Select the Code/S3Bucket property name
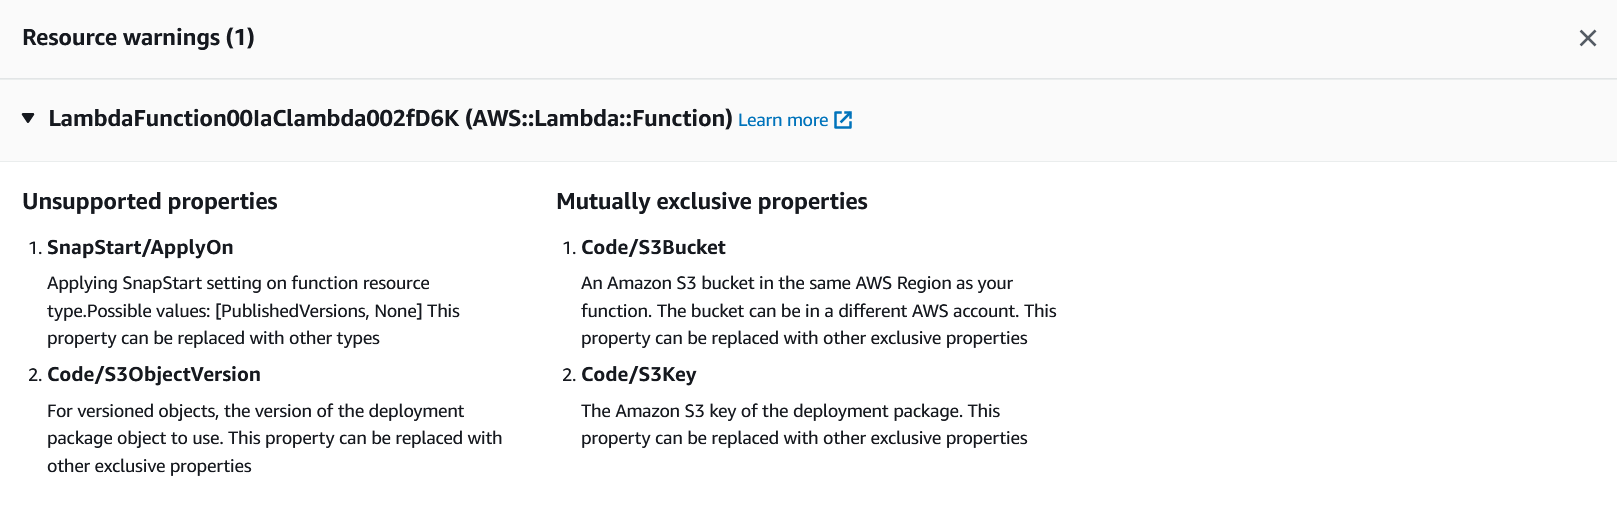Viewport: 1617px width, 509px height. [x=653, y=247]
